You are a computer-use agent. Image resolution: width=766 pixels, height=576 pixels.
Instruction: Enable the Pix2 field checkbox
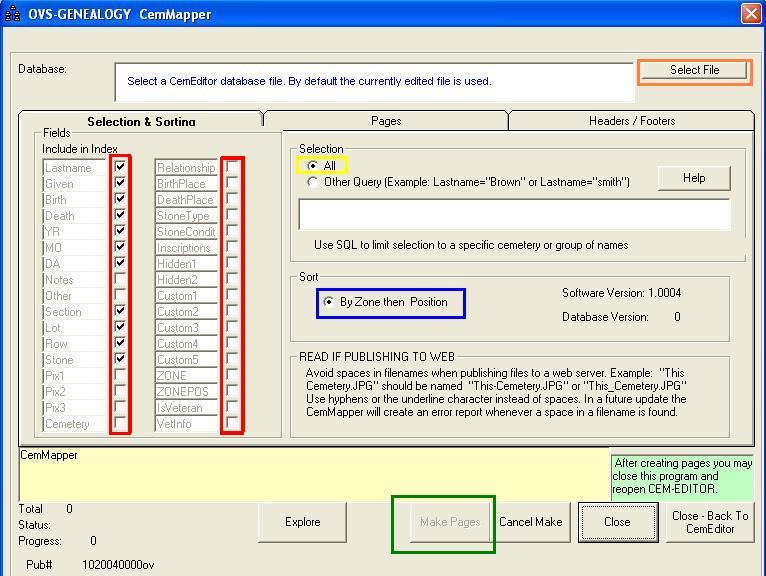(x=120, y=391)
